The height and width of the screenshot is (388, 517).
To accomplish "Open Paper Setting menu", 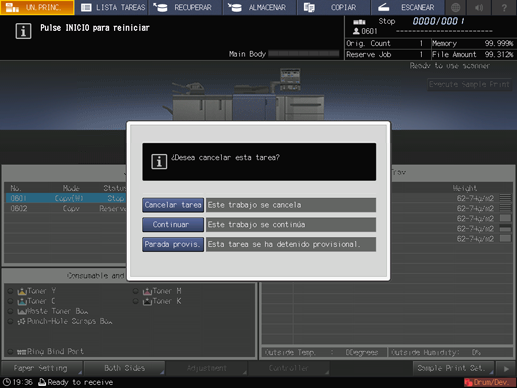I will click(41, 368).
